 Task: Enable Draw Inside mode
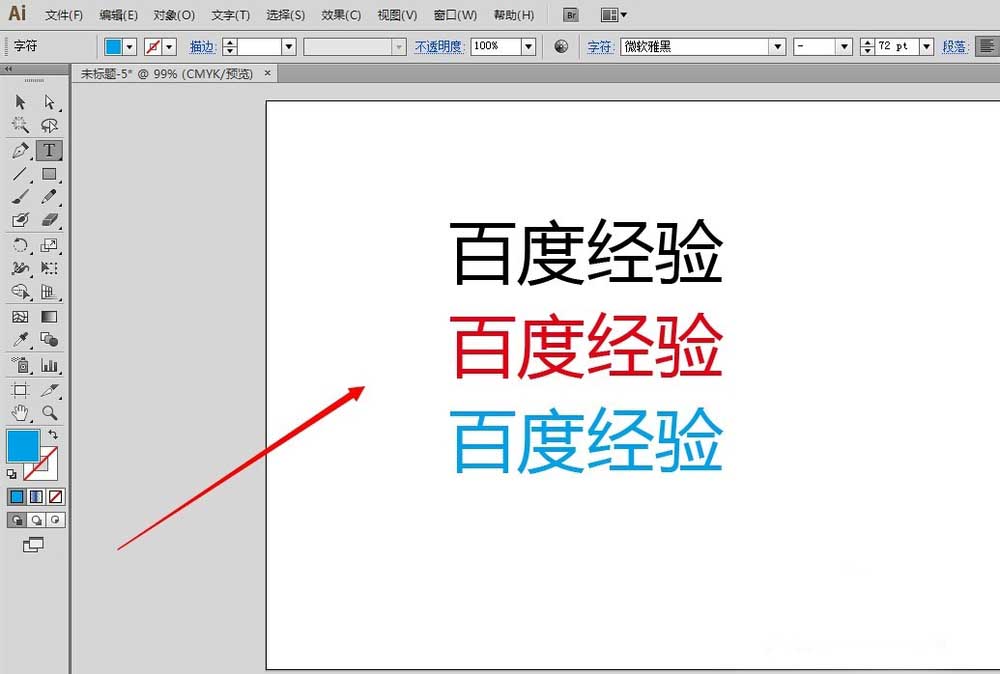pyautogui.click(x=55, y=520)
